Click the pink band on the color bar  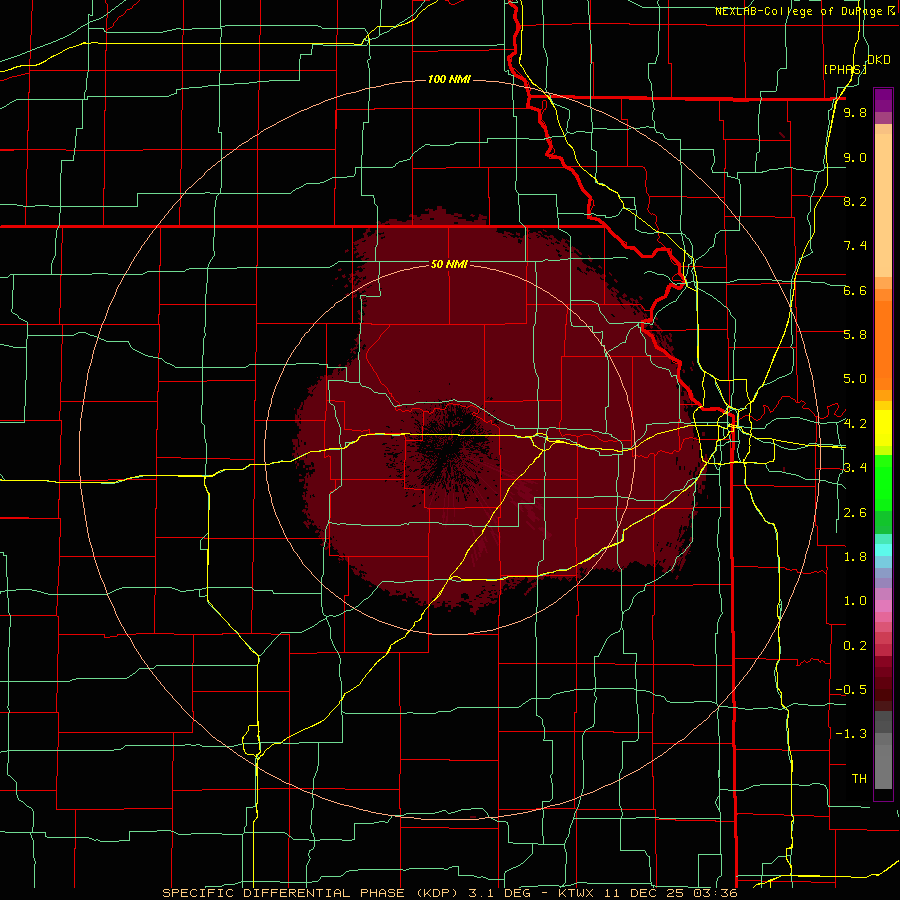pos(883,606)
